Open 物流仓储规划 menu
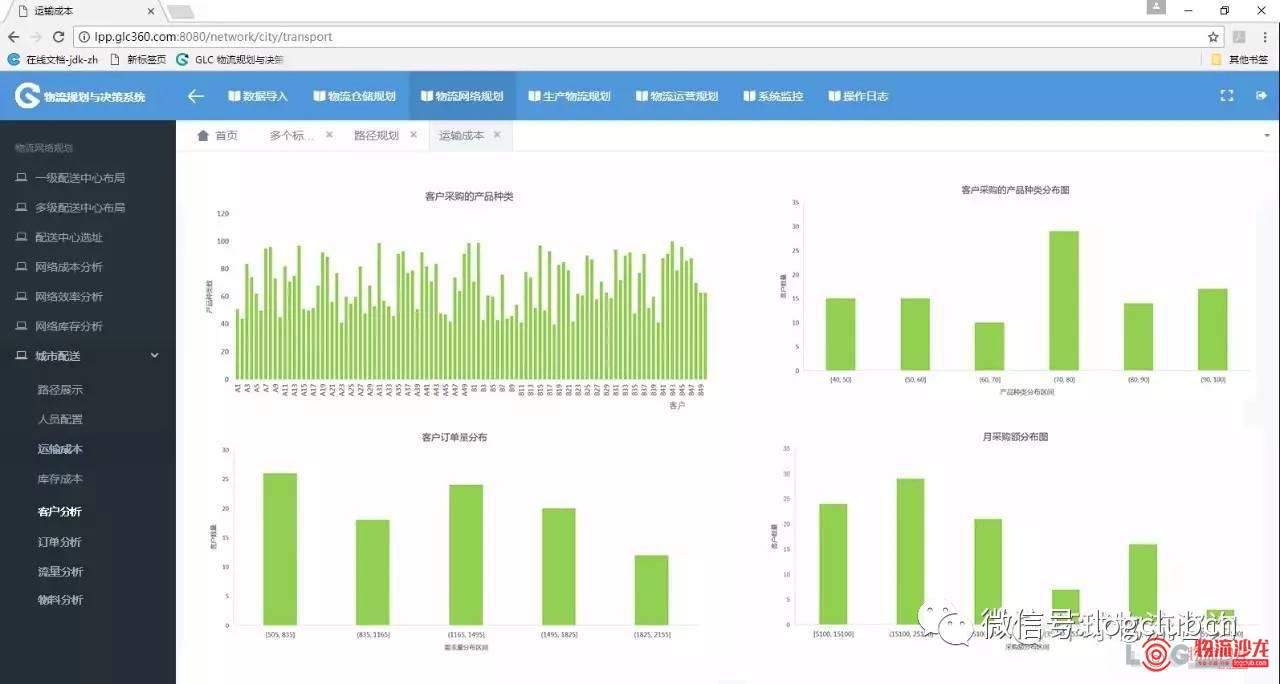1280x684 pixels. pos(354,96)
